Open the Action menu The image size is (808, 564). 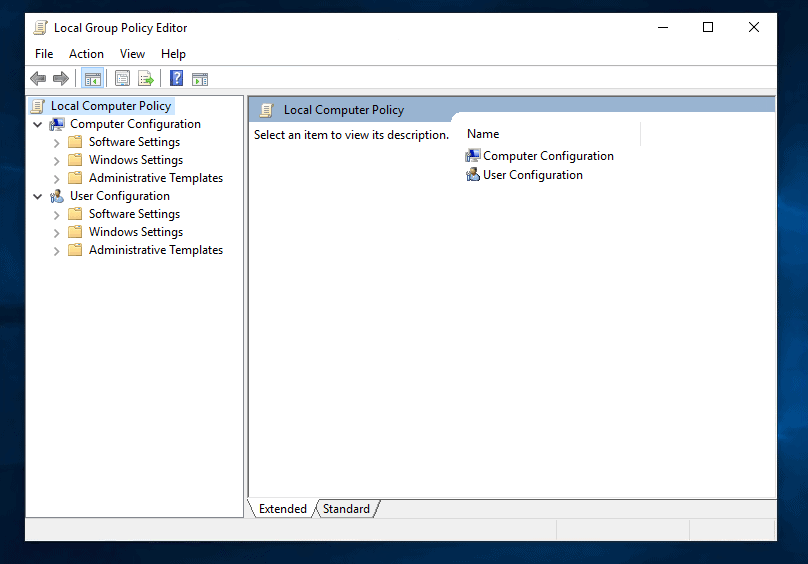point(86,54)
